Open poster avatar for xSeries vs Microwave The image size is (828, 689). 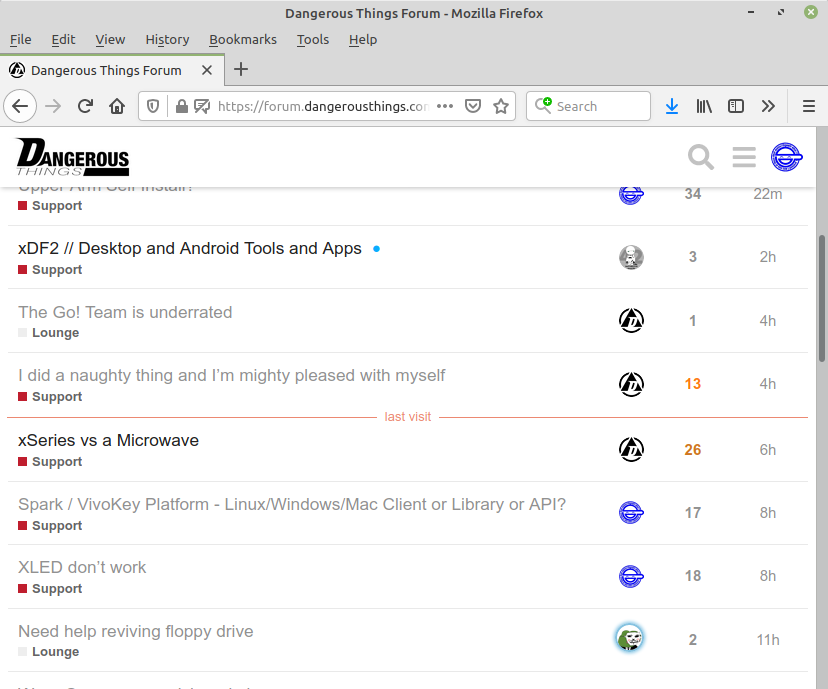[x=631, y=449]
